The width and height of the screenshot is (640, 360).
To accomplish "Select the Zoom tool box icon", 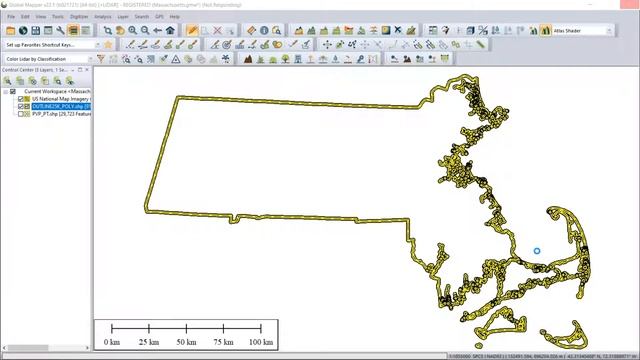I will pyautogui.click(x=108, y=31).
